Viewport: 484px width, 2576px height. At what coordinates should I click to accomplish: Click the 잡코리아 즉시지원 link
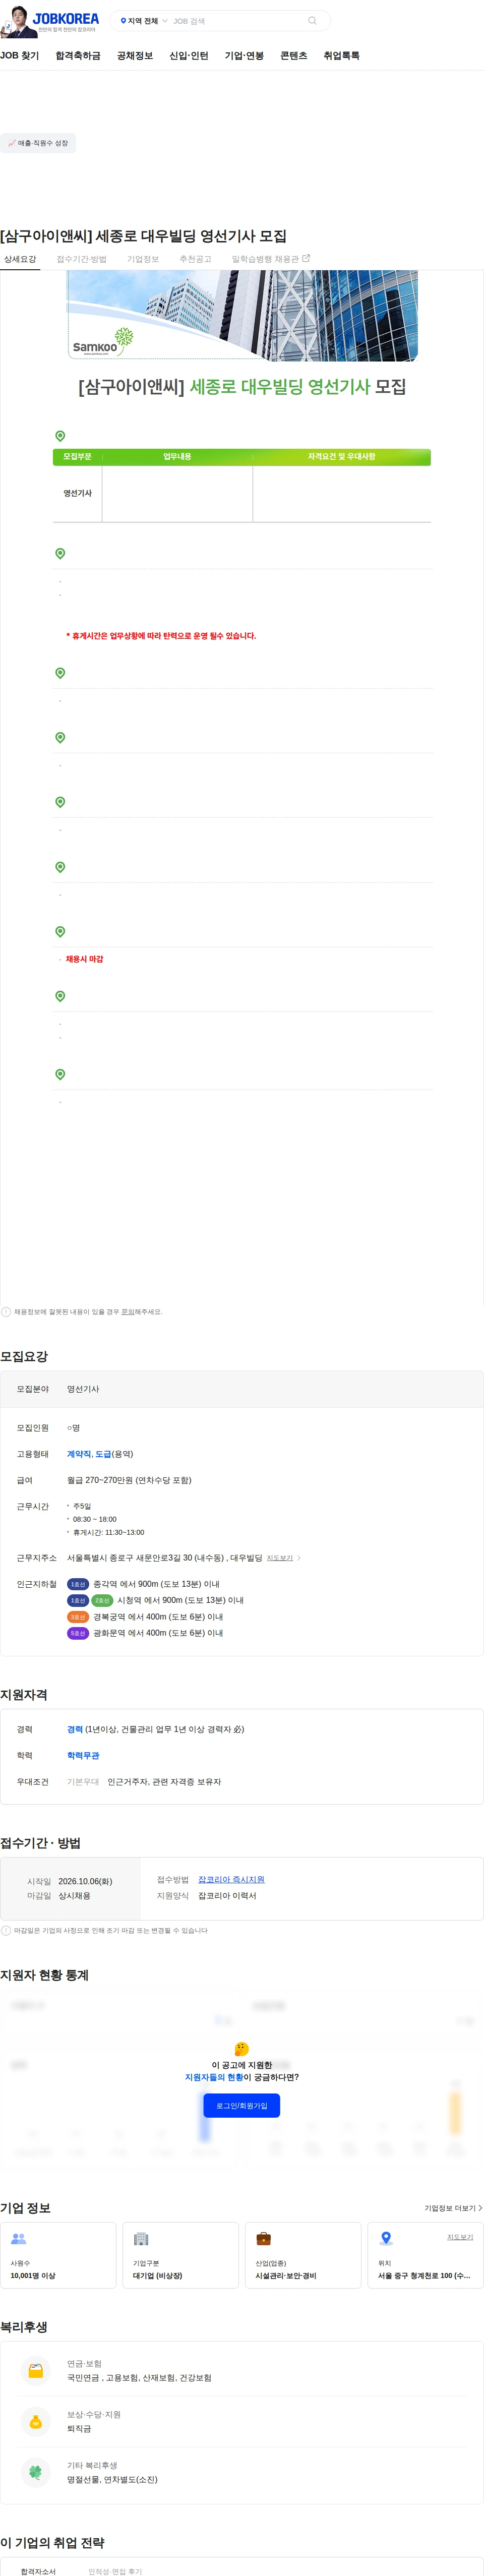tap(231, 1879)
